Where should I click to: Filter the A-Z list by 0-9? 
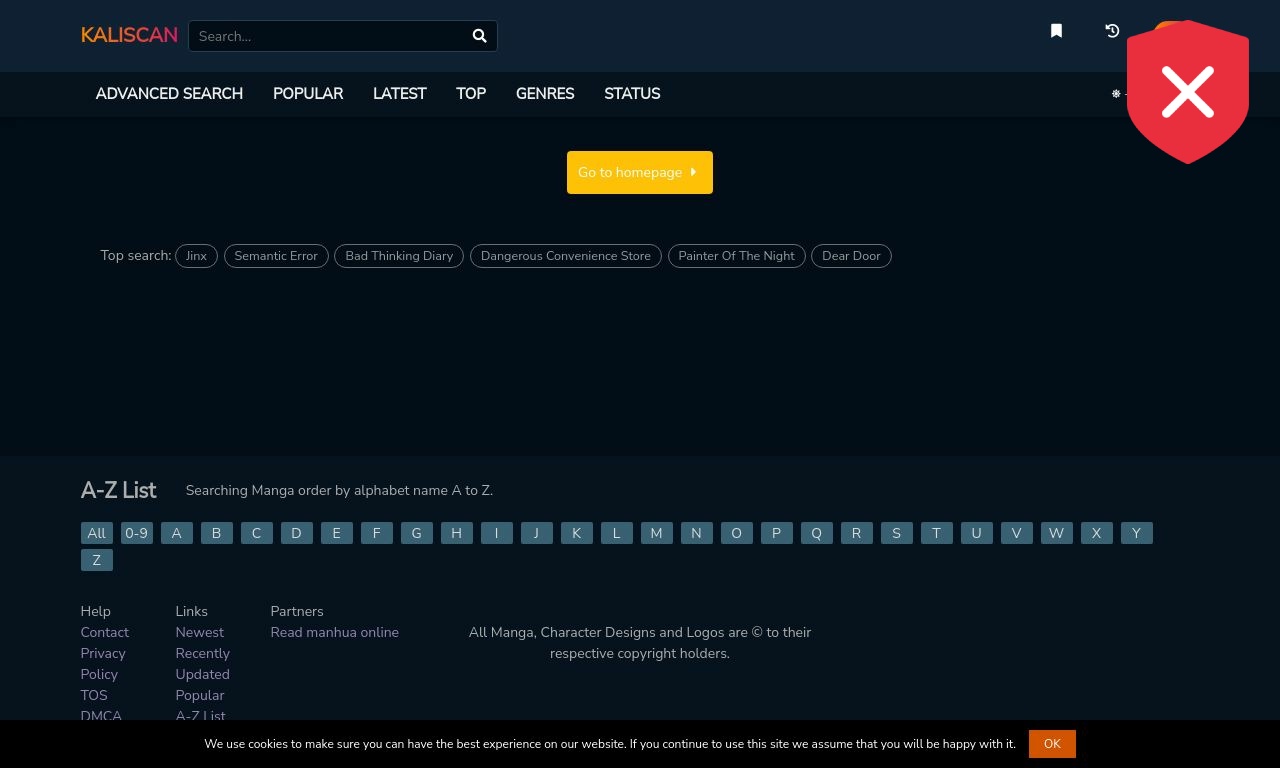136,533
